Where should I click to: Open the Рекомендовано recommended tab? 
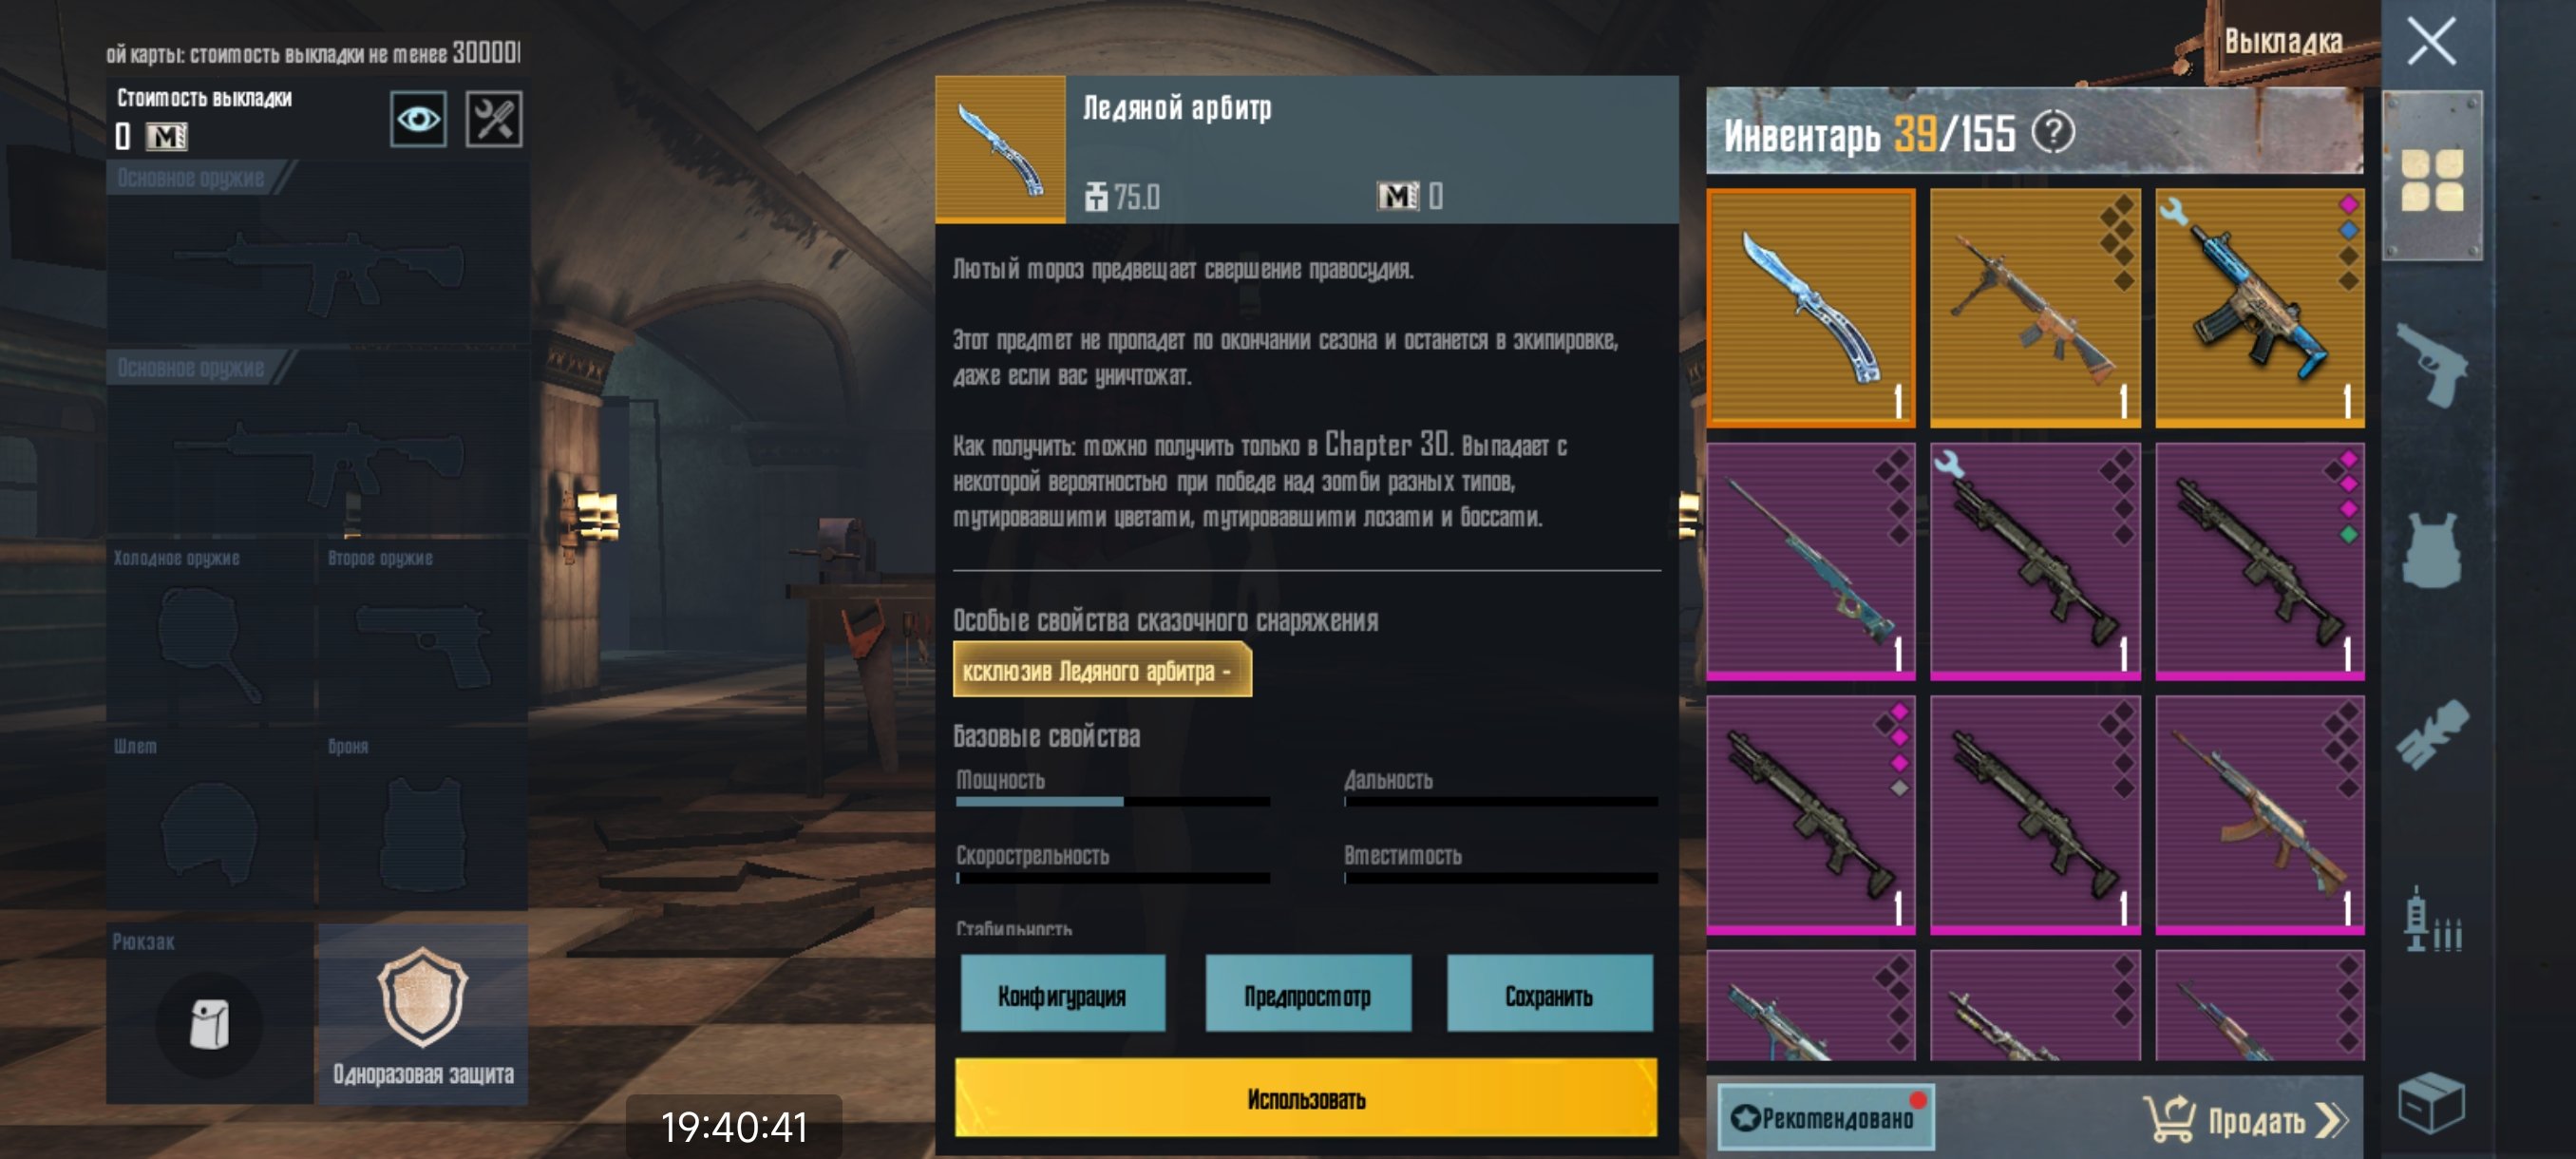pyautogui.click(x=1825, y=1118)
